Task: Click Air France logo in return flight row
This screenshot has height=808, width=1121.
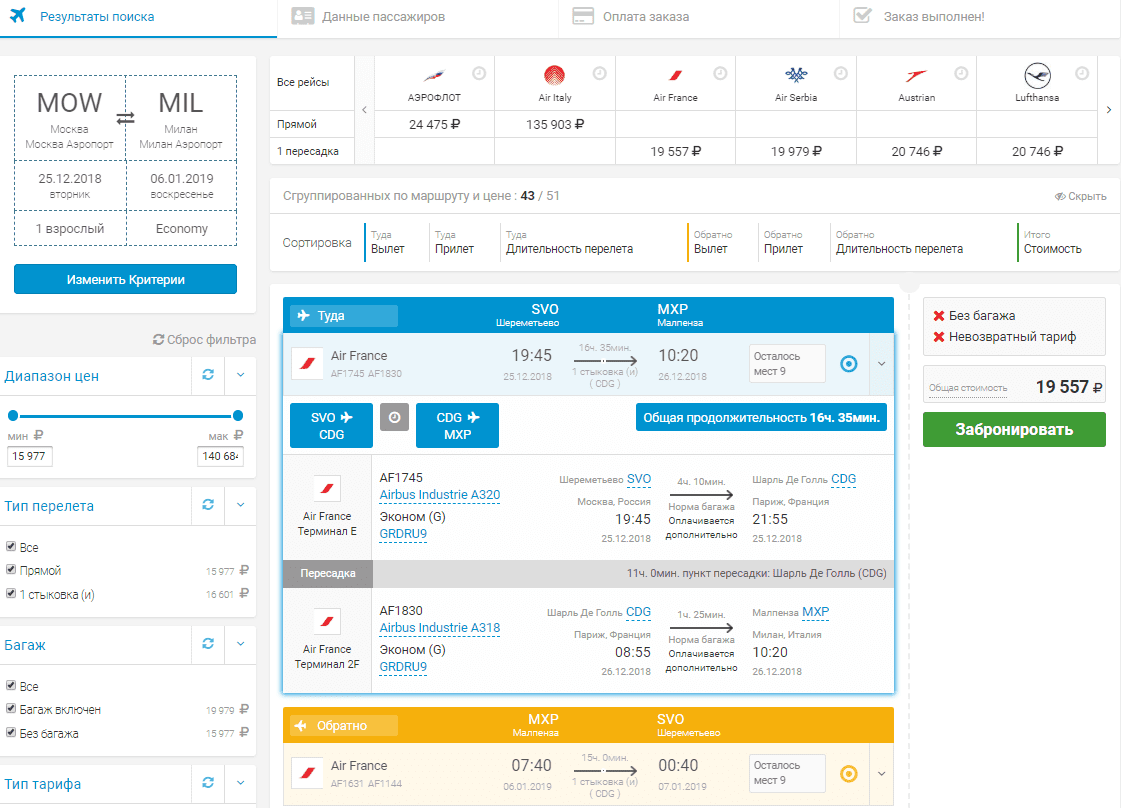Action: 307,773
